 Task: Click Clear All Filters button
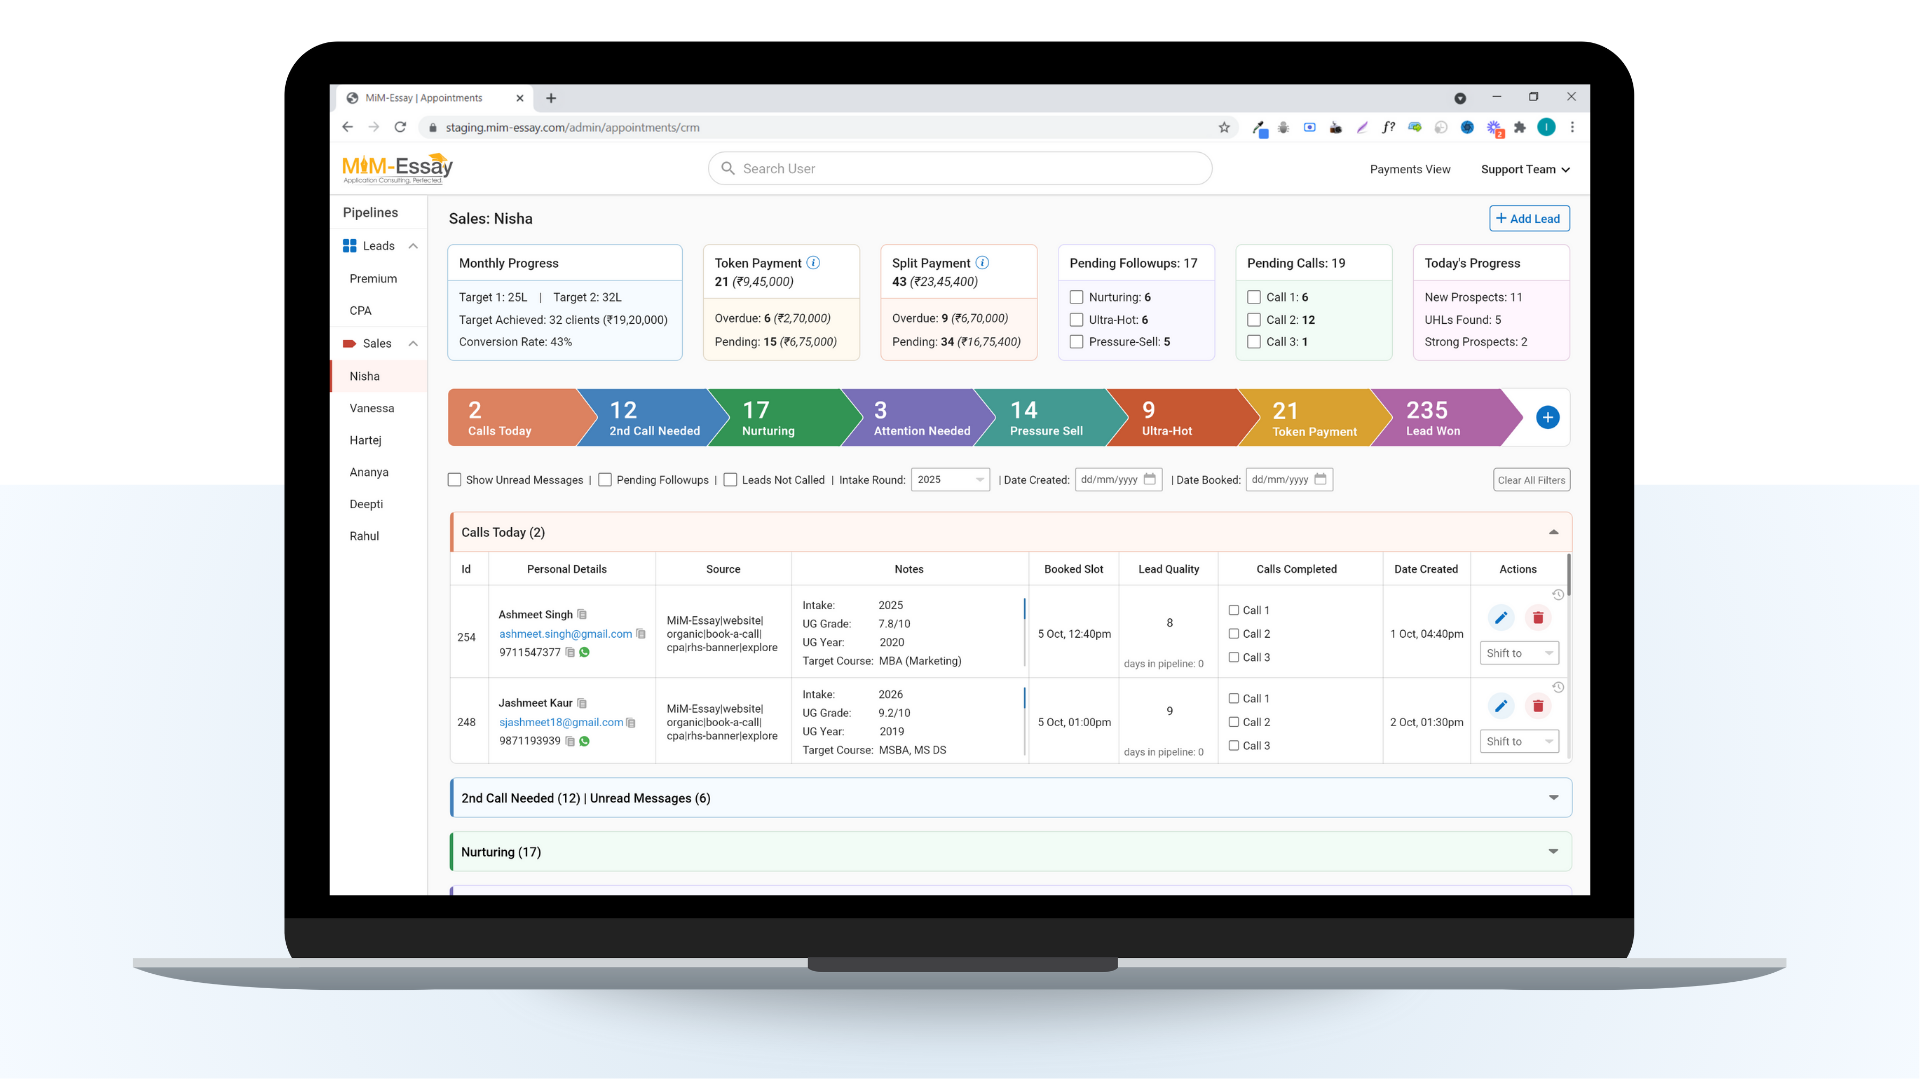click(x=1531, y=480)
